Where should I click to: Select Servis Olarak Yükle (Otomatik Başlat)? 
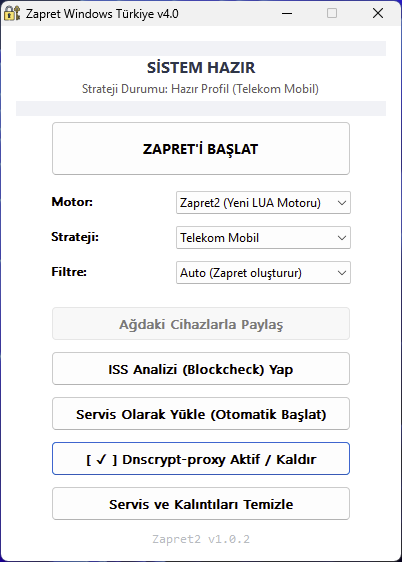201,414
